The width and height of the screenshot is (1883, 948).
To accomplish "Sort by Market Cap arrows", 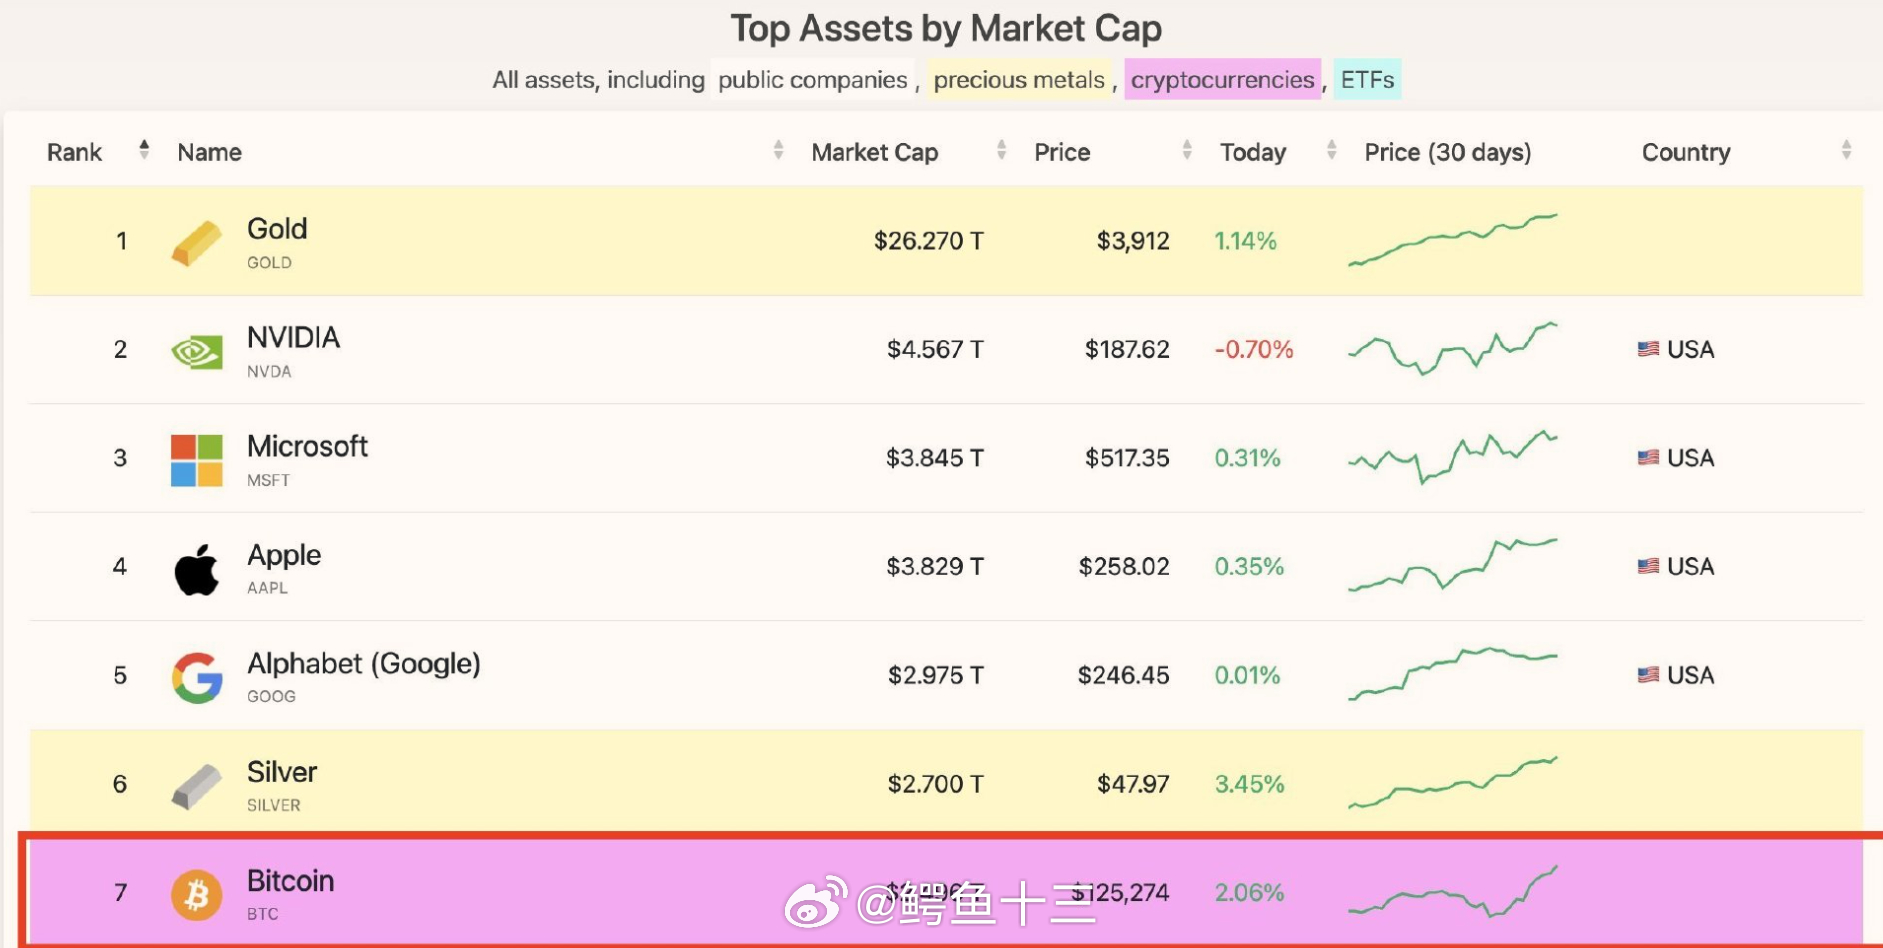I will coord(1001,150).
